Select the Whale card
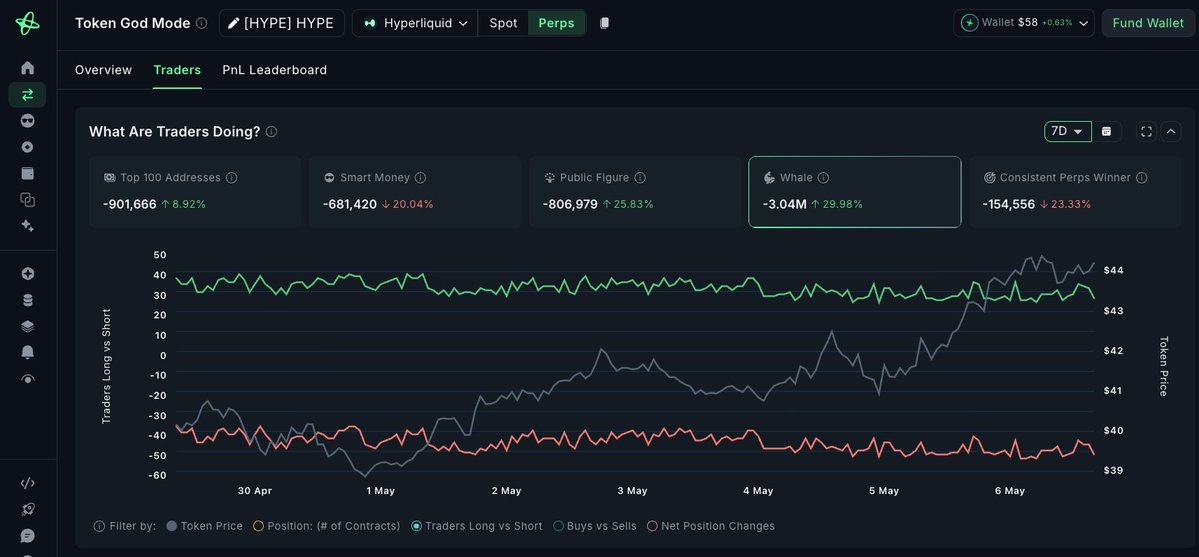The height and width of the screenshot is (557, 1199). pos(855,192)
